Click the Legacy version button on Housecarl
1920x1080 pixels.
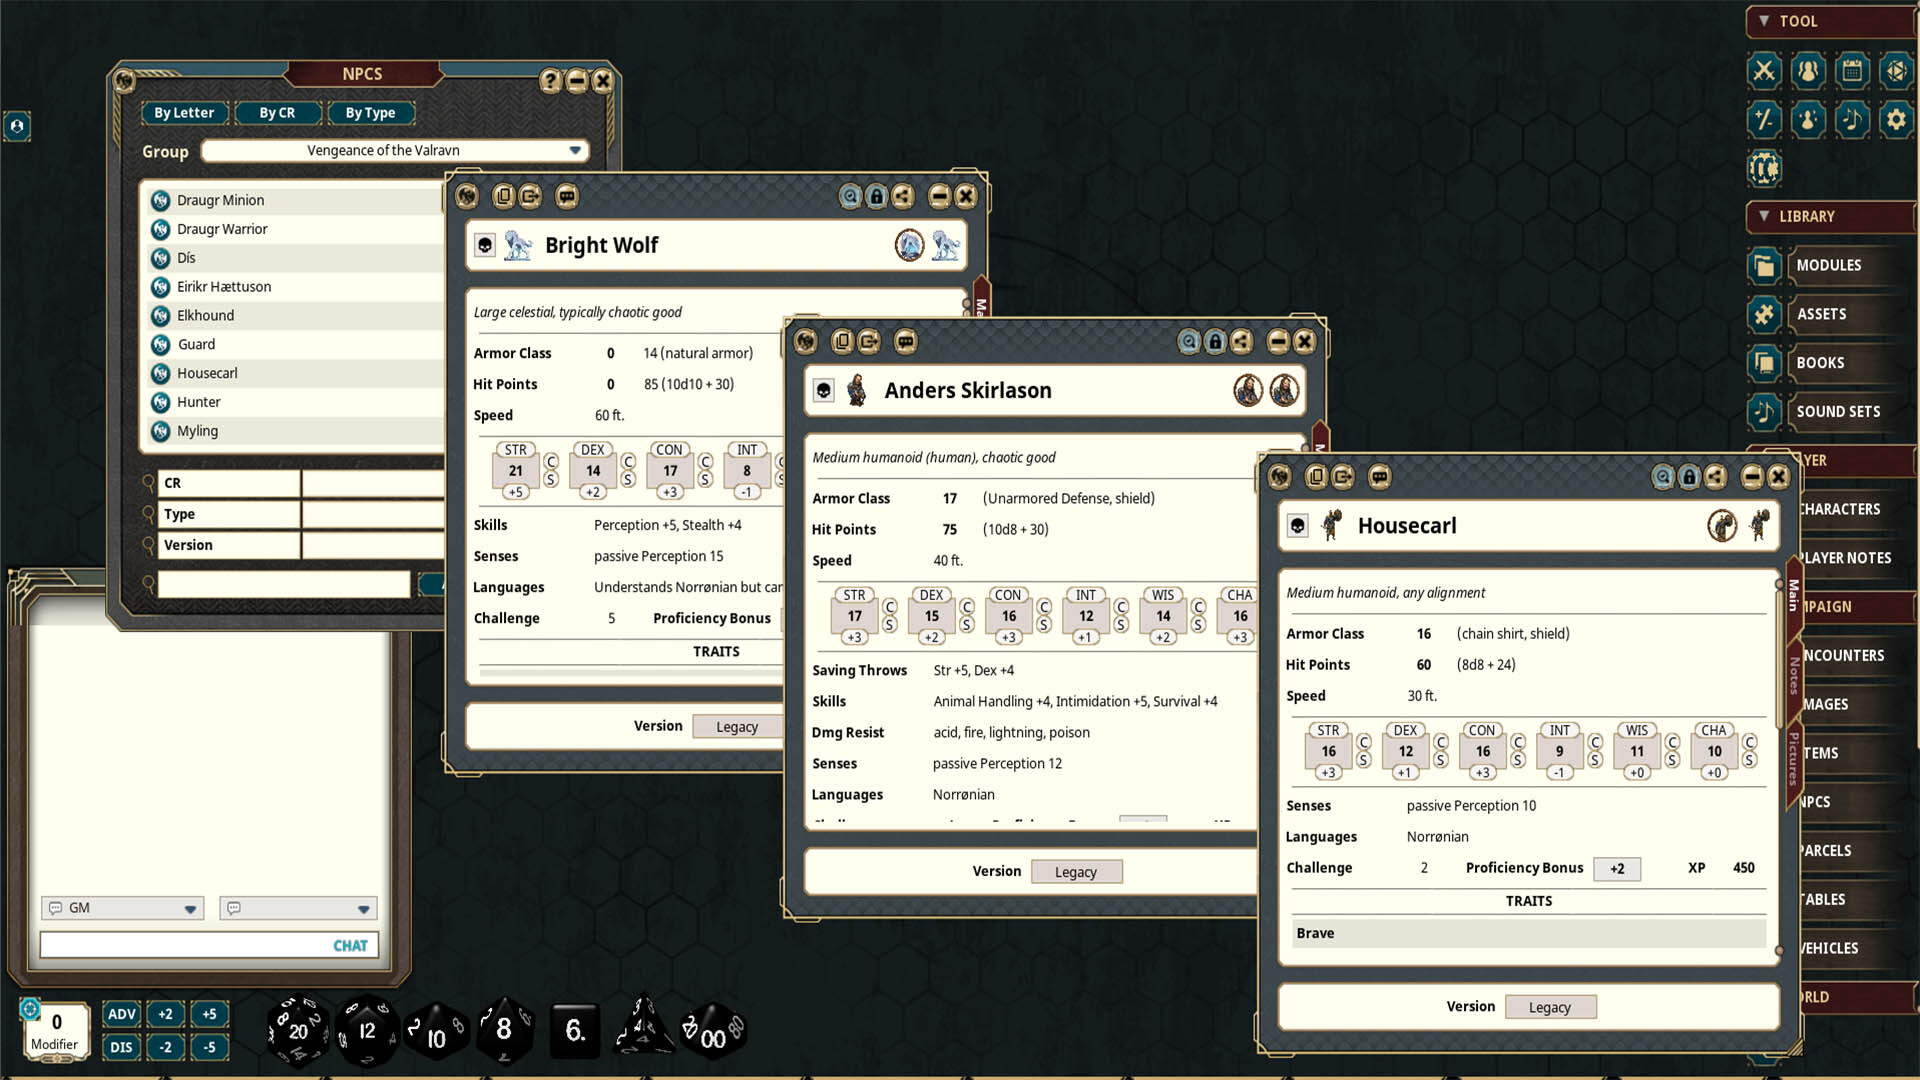tap(1549, 1007)
